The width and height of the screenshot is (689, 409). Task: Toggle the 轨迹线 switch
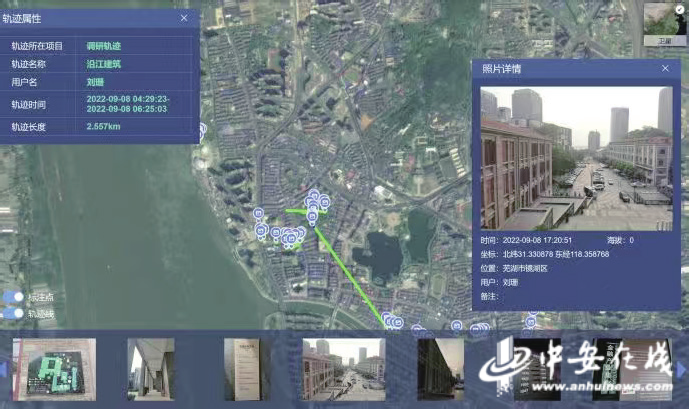15,313
